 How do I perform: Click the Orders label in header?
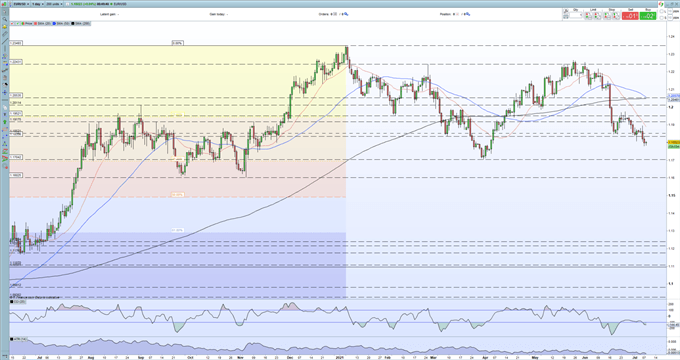(x=324, y=14)
